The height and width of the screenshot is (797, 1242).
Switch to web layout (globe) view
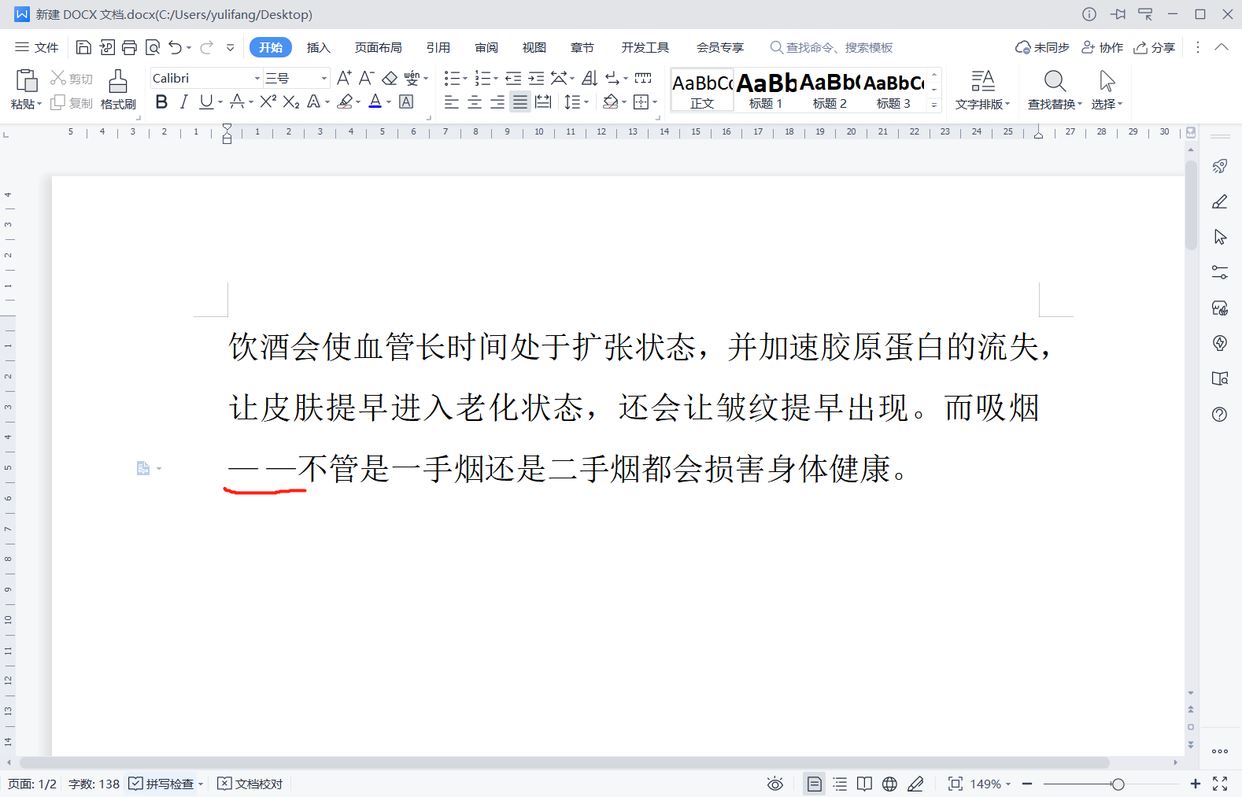(889, 784)
